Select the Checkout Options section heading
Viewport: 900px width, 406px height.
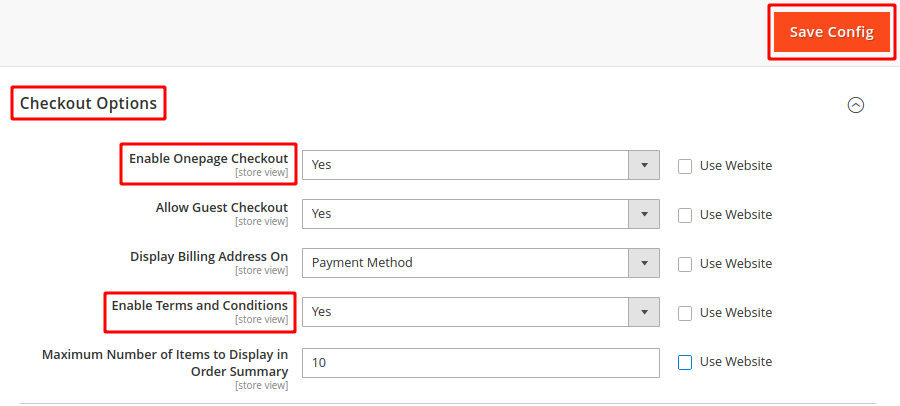click(x=88, y=103)
